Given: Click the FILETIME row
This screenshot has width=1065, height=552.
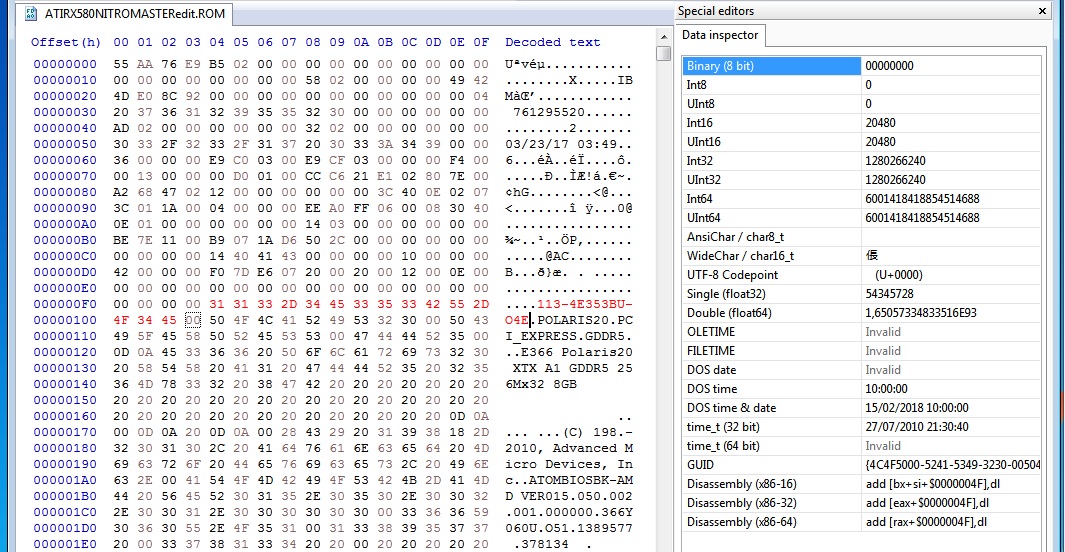Looking at the screenshot, I should [x=861, y=351].
